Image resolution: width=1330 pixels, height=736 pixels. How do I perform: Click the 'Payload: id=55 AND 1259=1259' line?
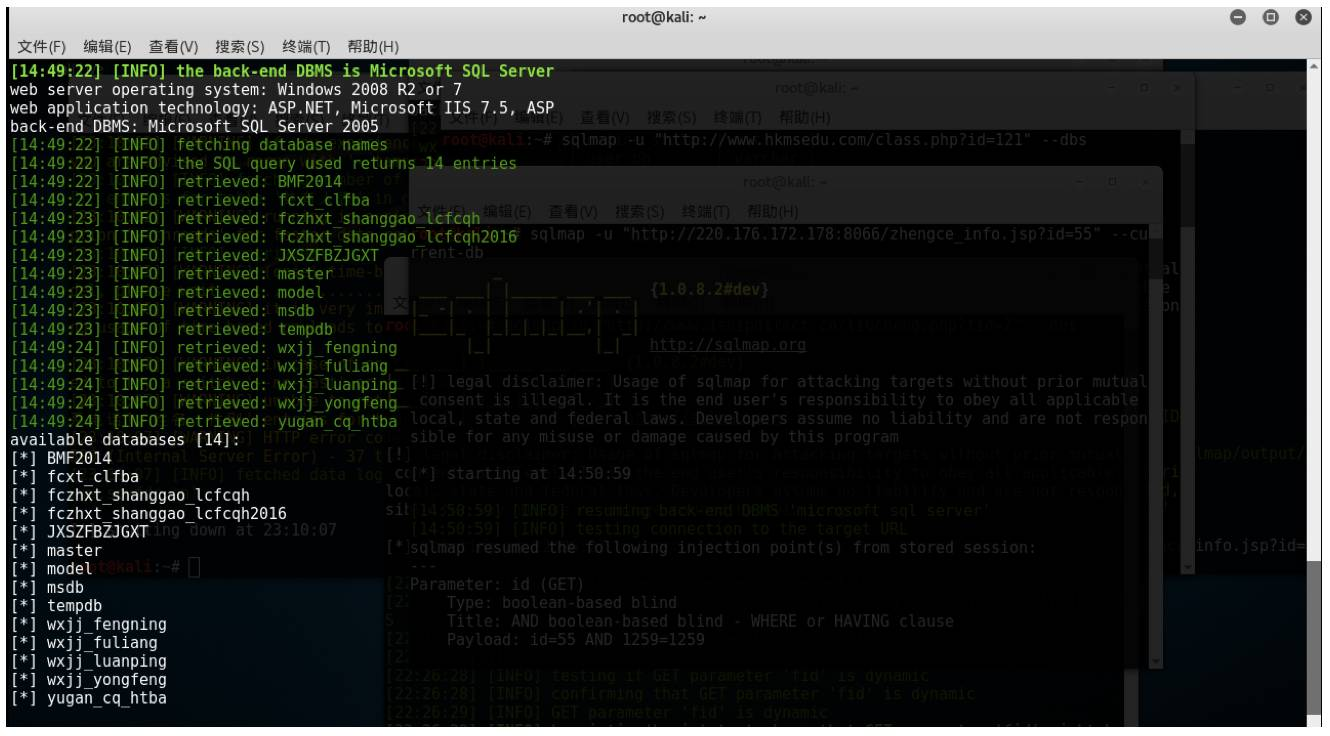[576, 639]
